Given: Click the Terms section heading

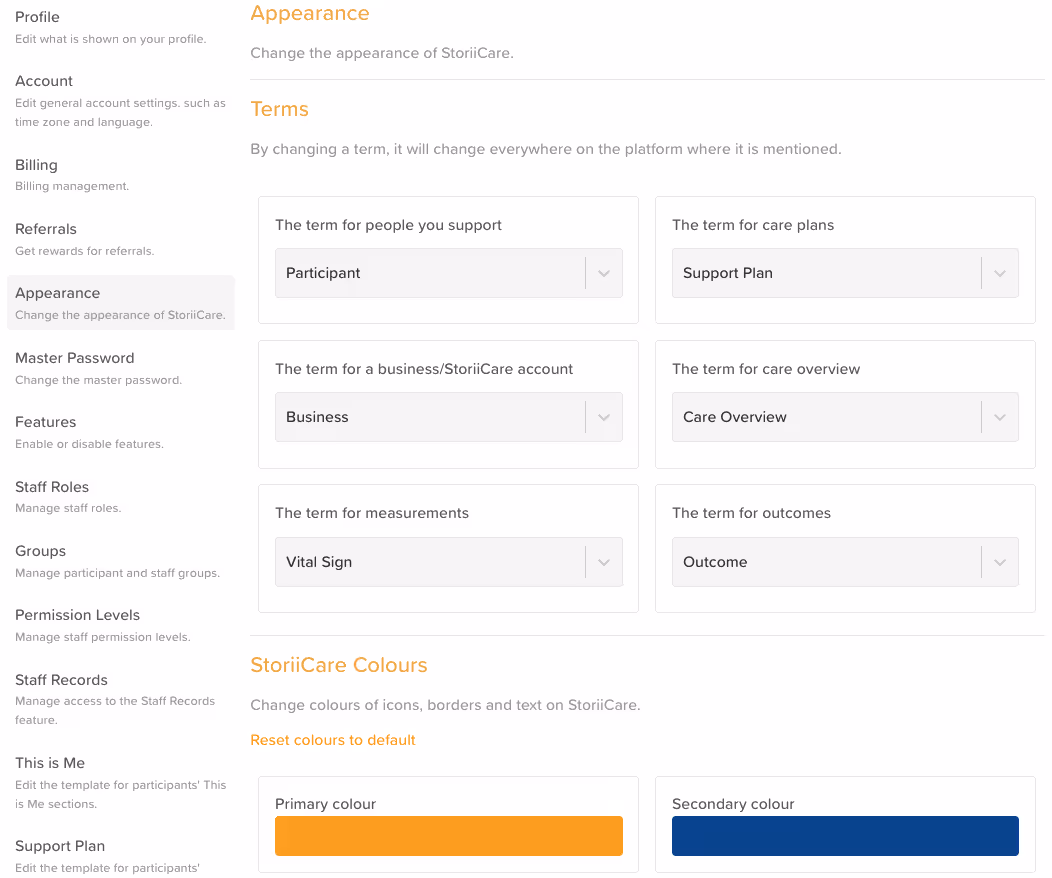Looking at the screenshot, I should (x=279, y=109).
